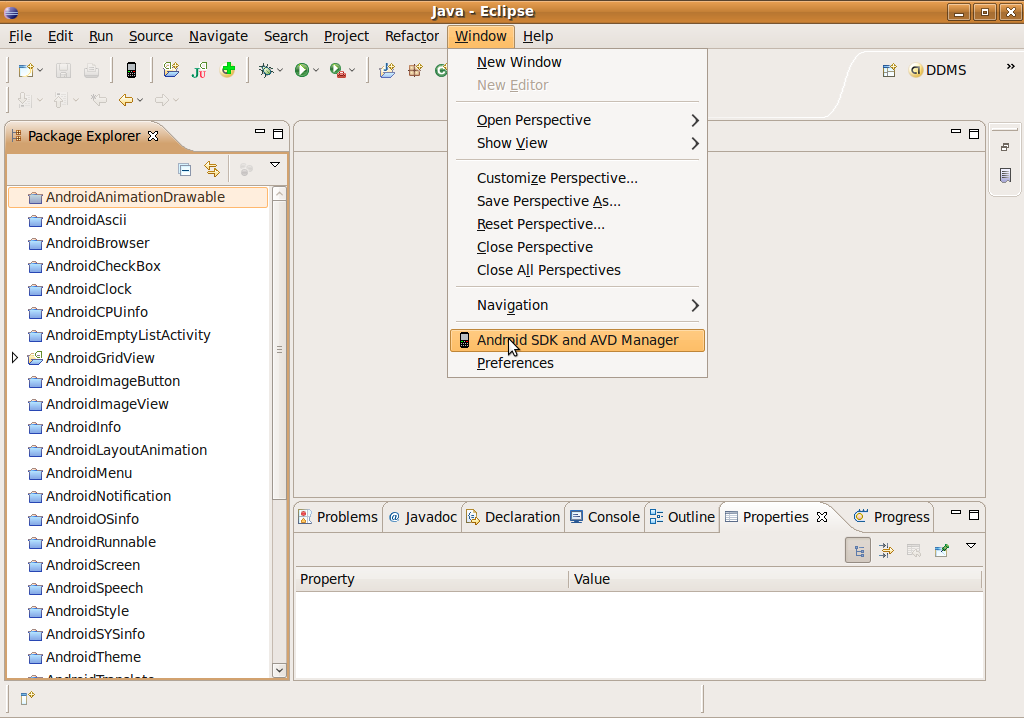Switch to the Javadoc tab
Viewport: 1024px width, 718px height.
point(423,517)
